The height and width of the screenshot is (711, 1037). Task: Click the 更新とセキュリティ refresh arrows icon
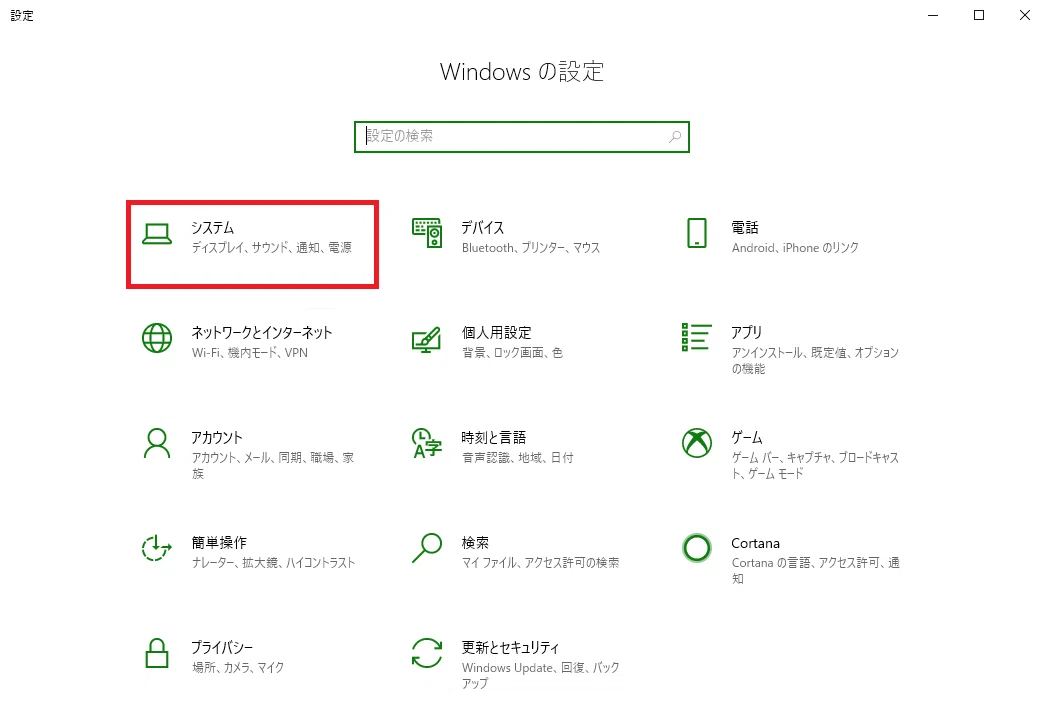427,653
